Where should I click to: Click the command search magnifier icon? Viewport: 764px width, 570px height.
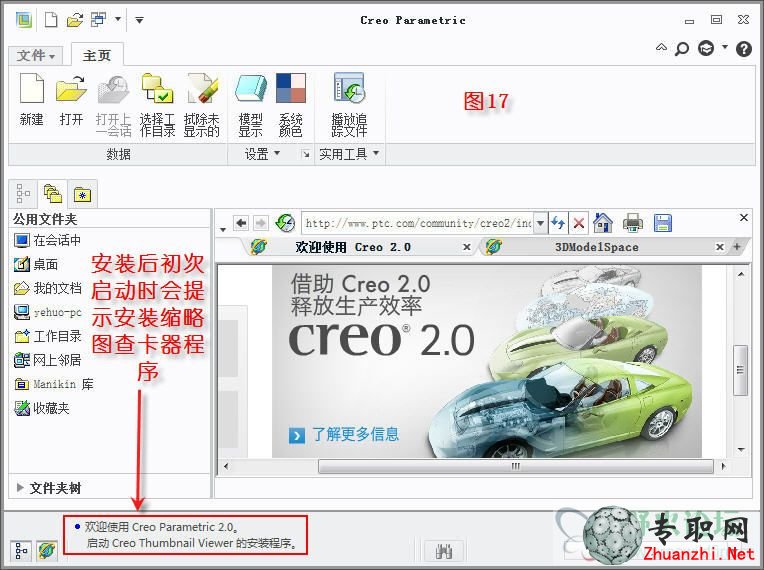[x=681, y=49]
